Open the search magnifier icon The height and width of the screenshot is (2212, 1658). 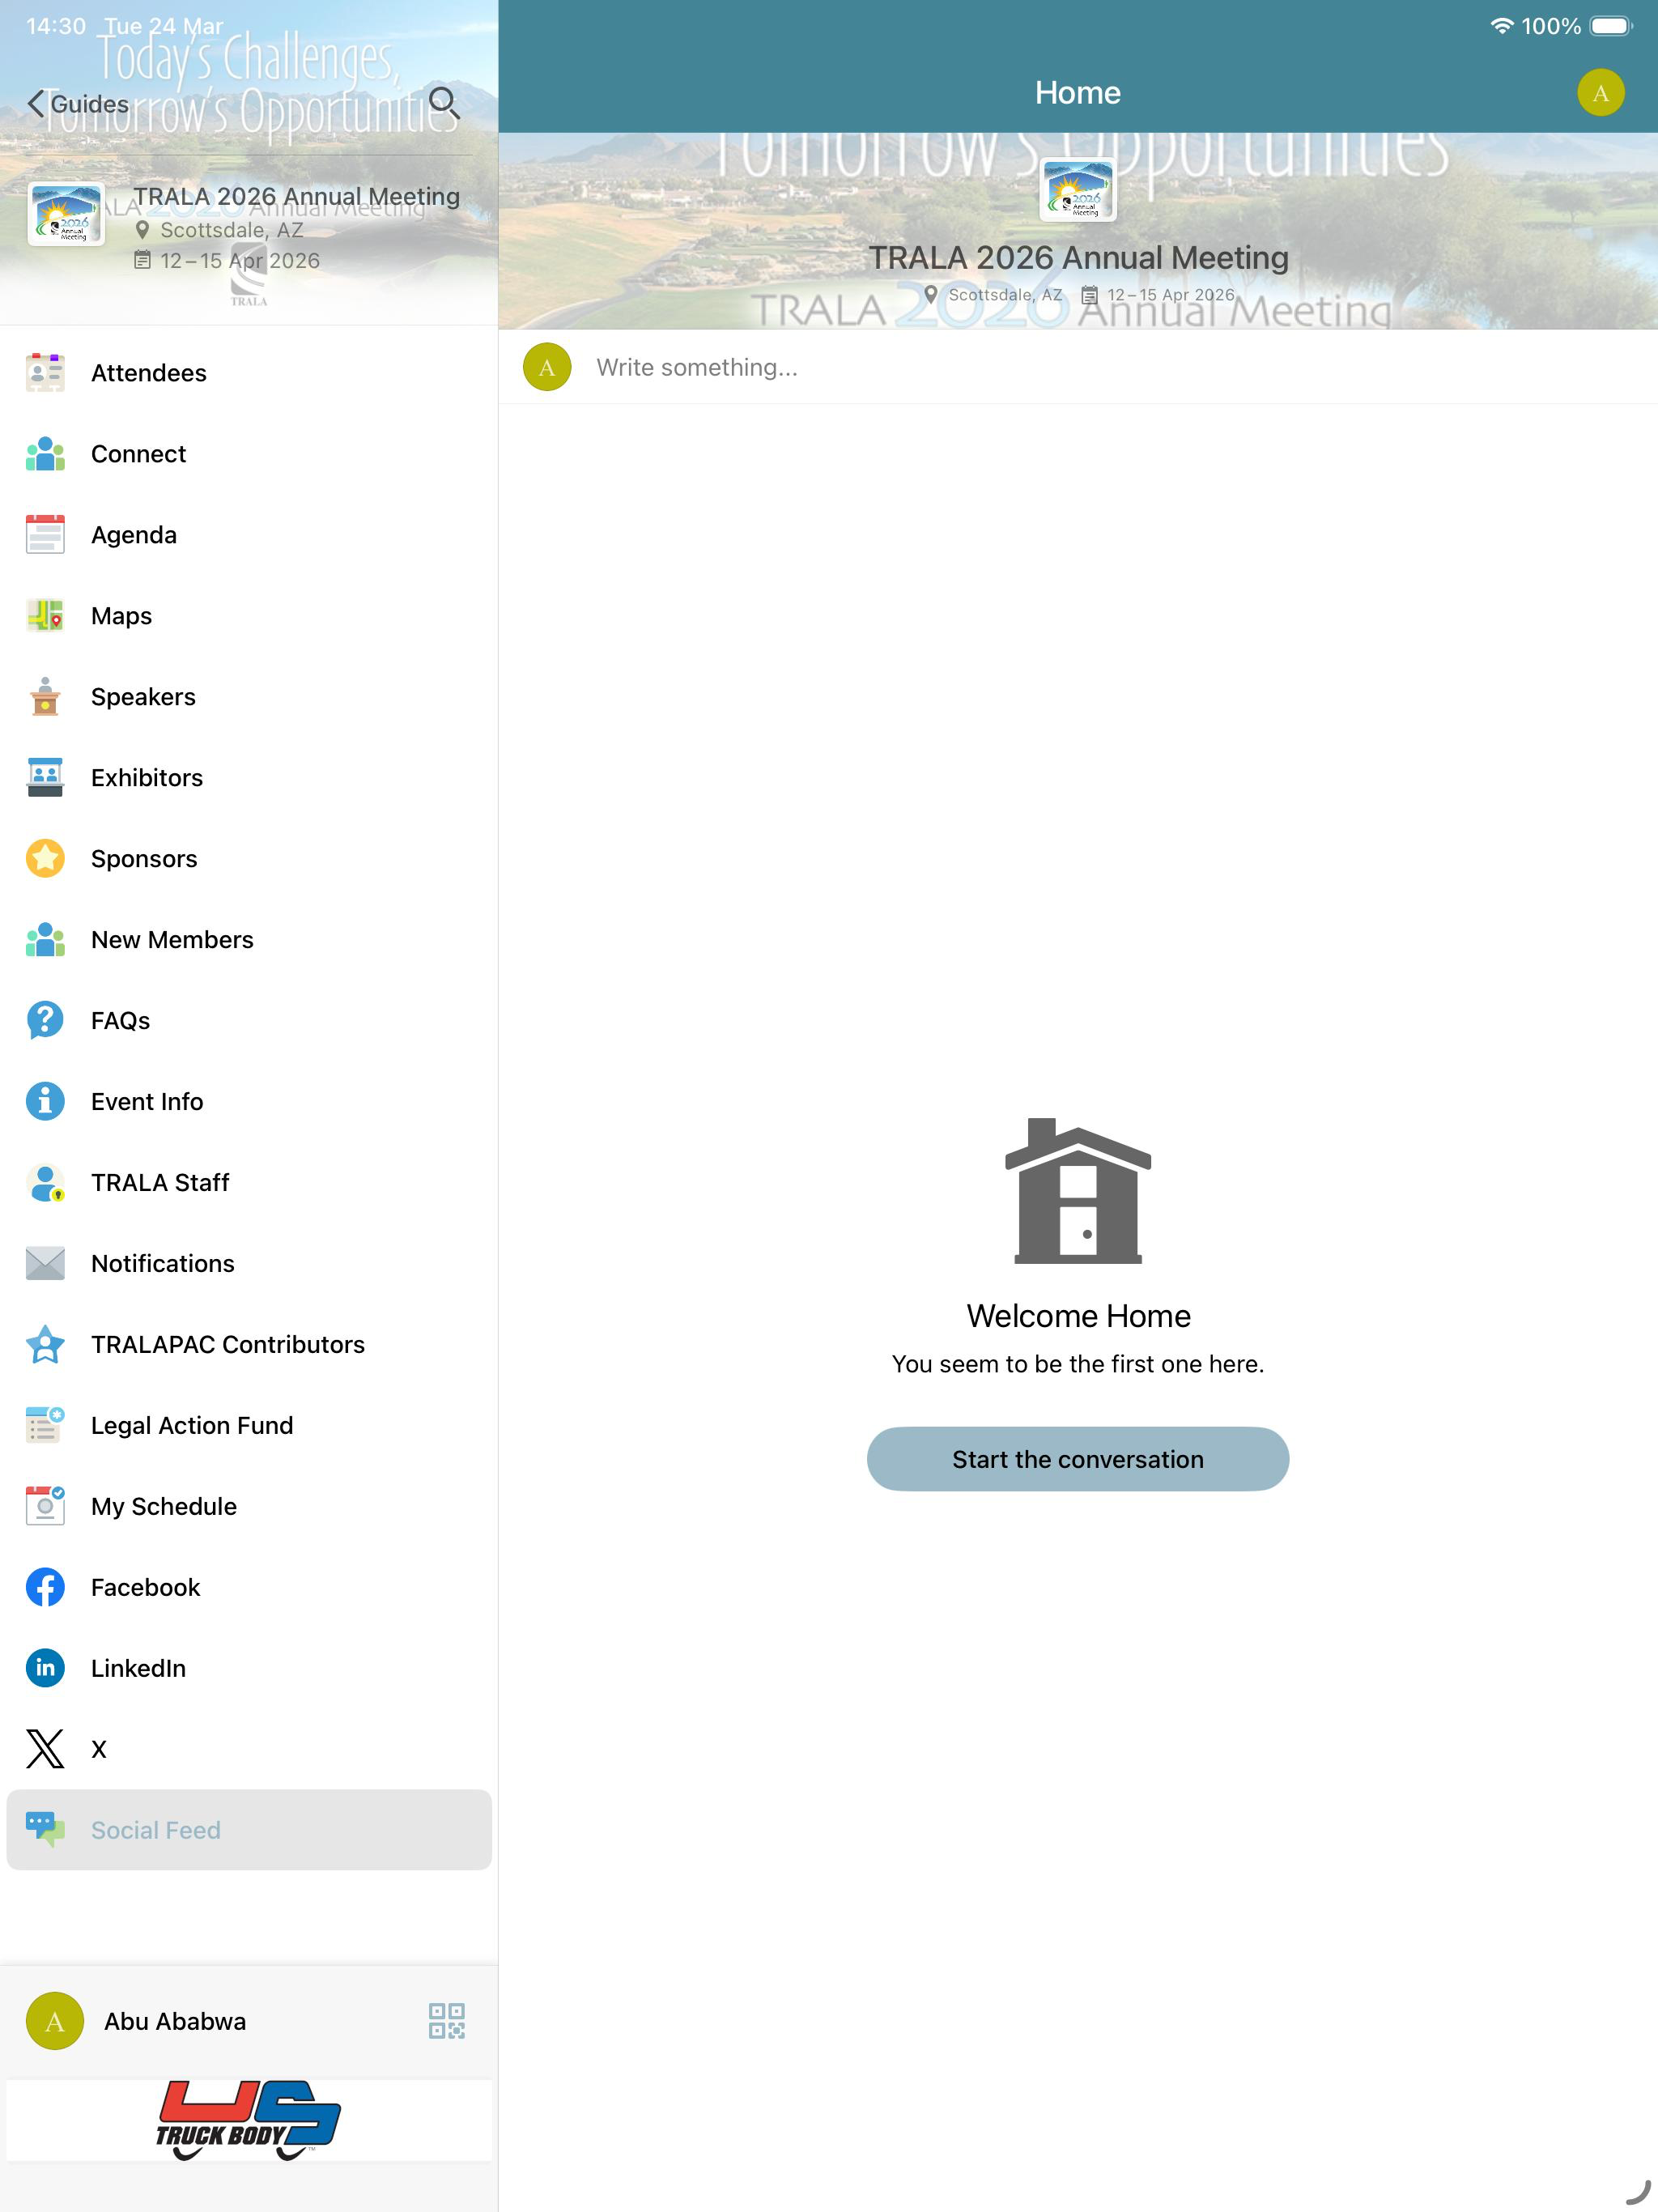(444, 103)
